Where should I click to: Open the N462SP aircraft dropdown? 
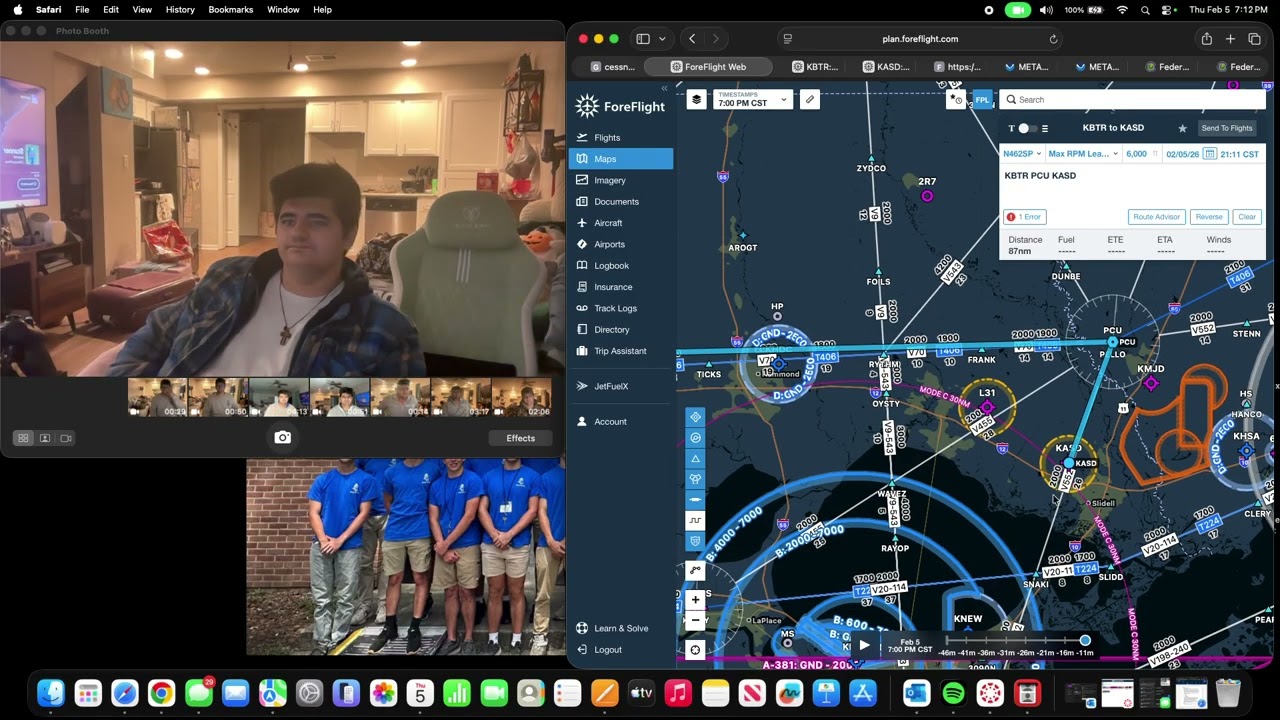1023,154
